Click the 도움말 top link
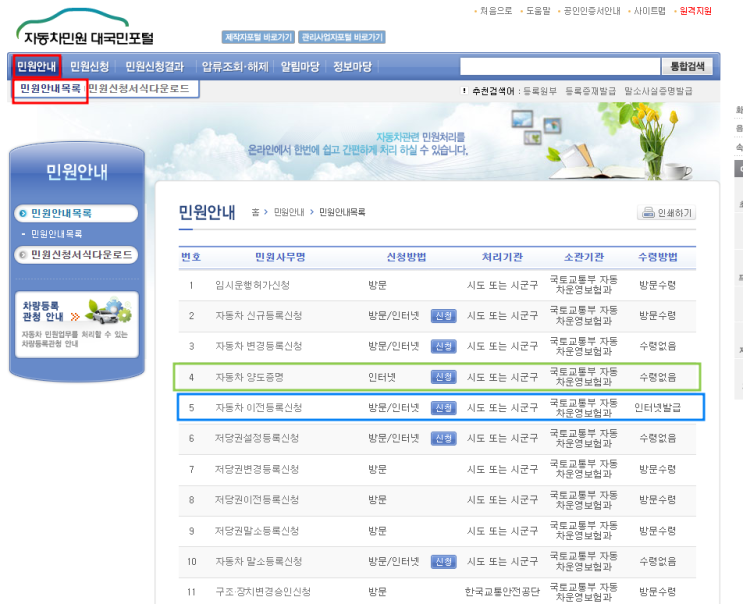Image resolution: width=743 pixels, height=604 pixels. tap(538, 11)
